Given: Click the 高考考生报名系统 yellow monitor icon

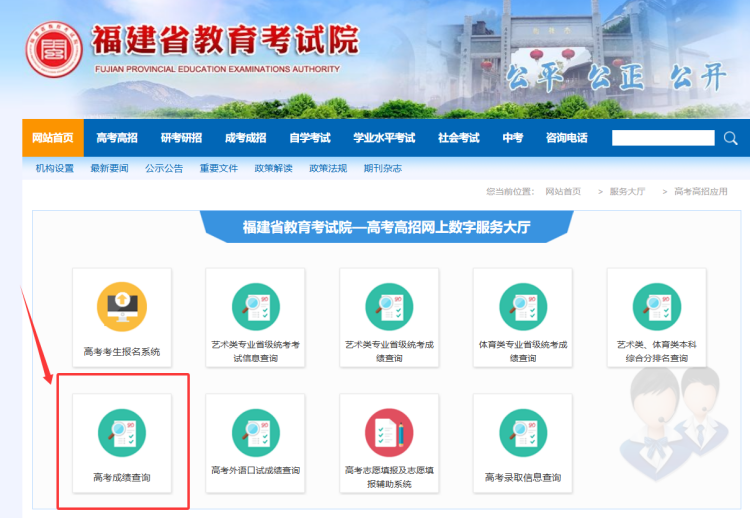Looking at the screenshot, I should (x=122, y=307).
